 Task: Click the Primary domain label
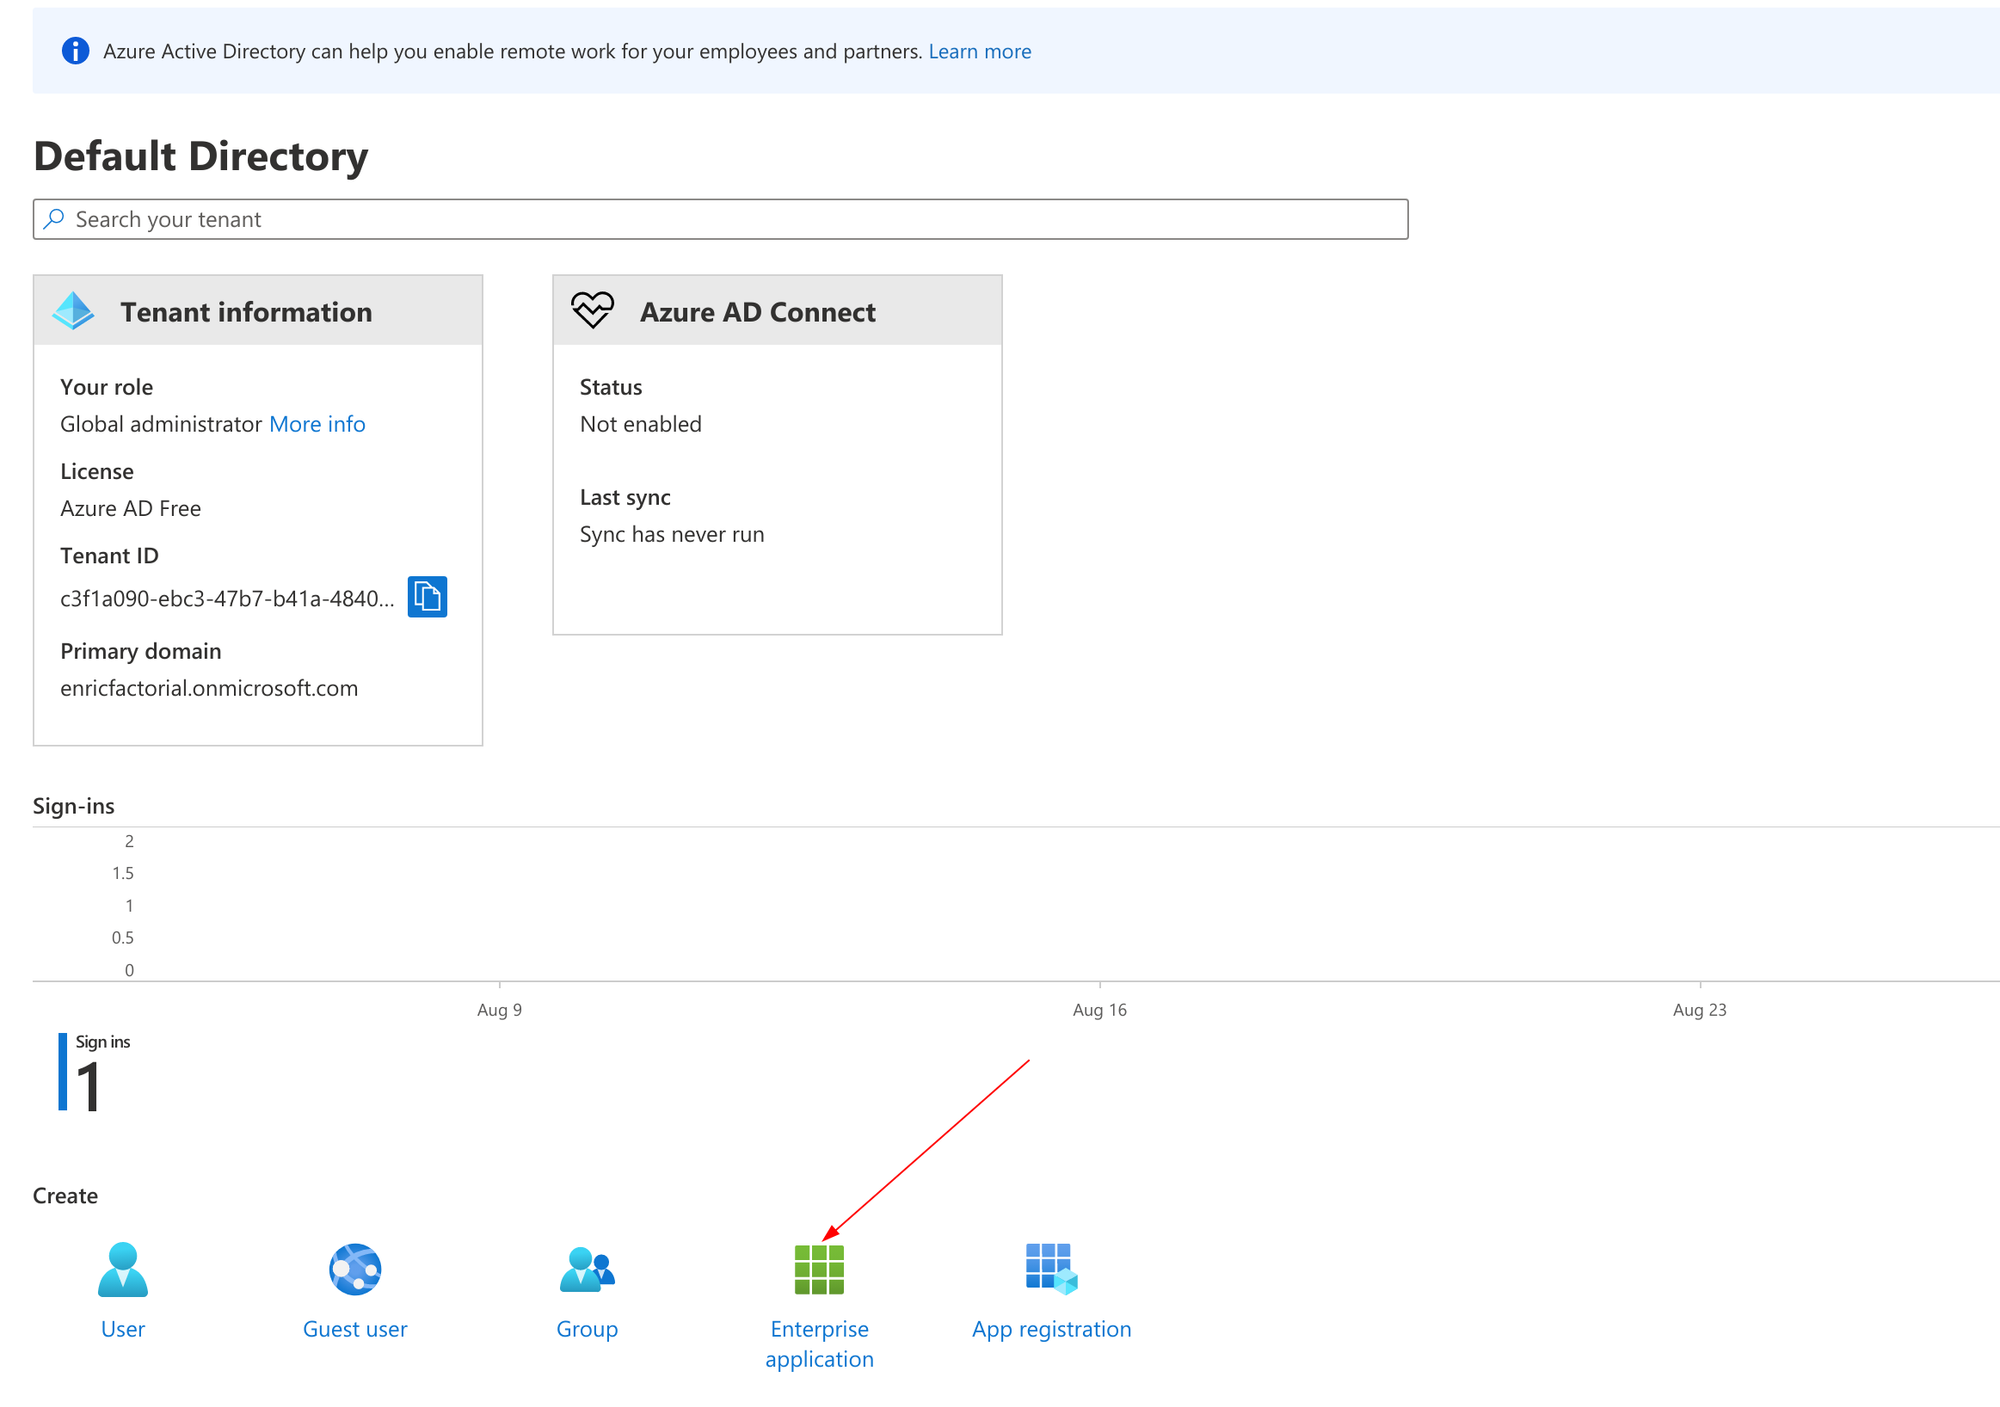click(x=140, y=651)
